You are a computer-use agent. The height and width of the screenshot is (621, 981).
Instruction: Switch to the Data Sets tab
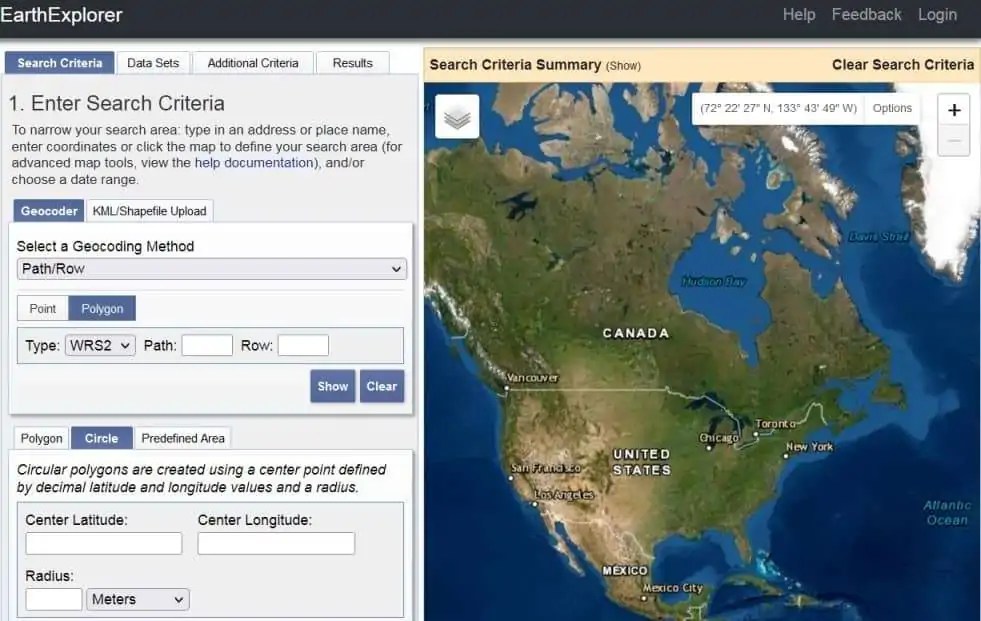tap(153, 62)
